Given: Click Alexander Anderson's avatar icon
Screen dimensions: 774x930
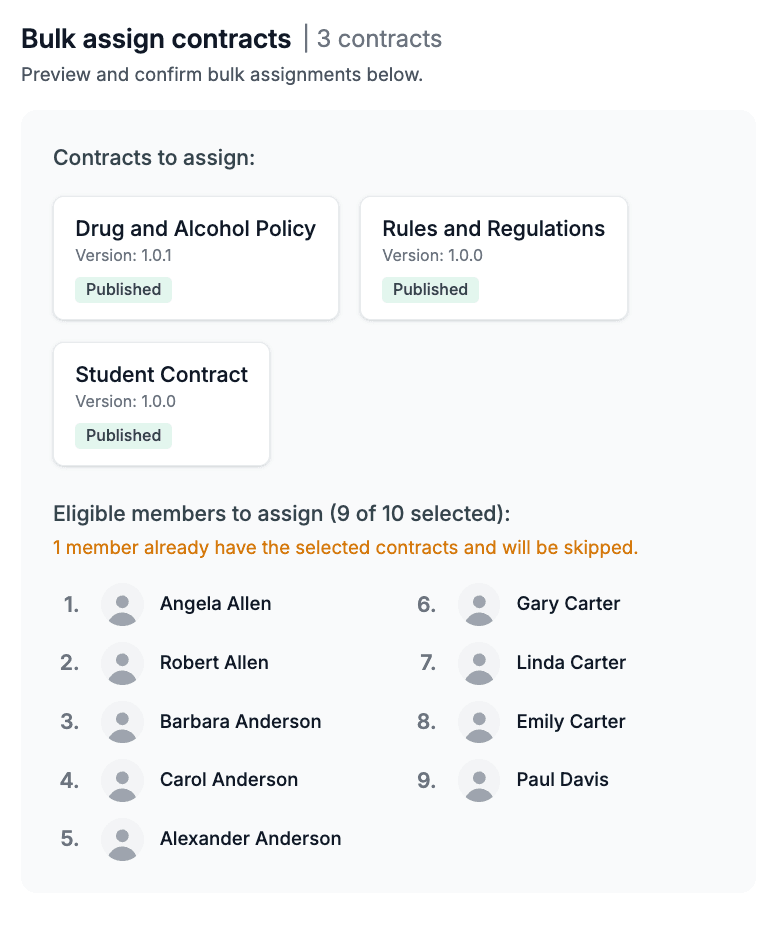Looking at the screenshot, I should pyautogui.click(x=122, y=839).
